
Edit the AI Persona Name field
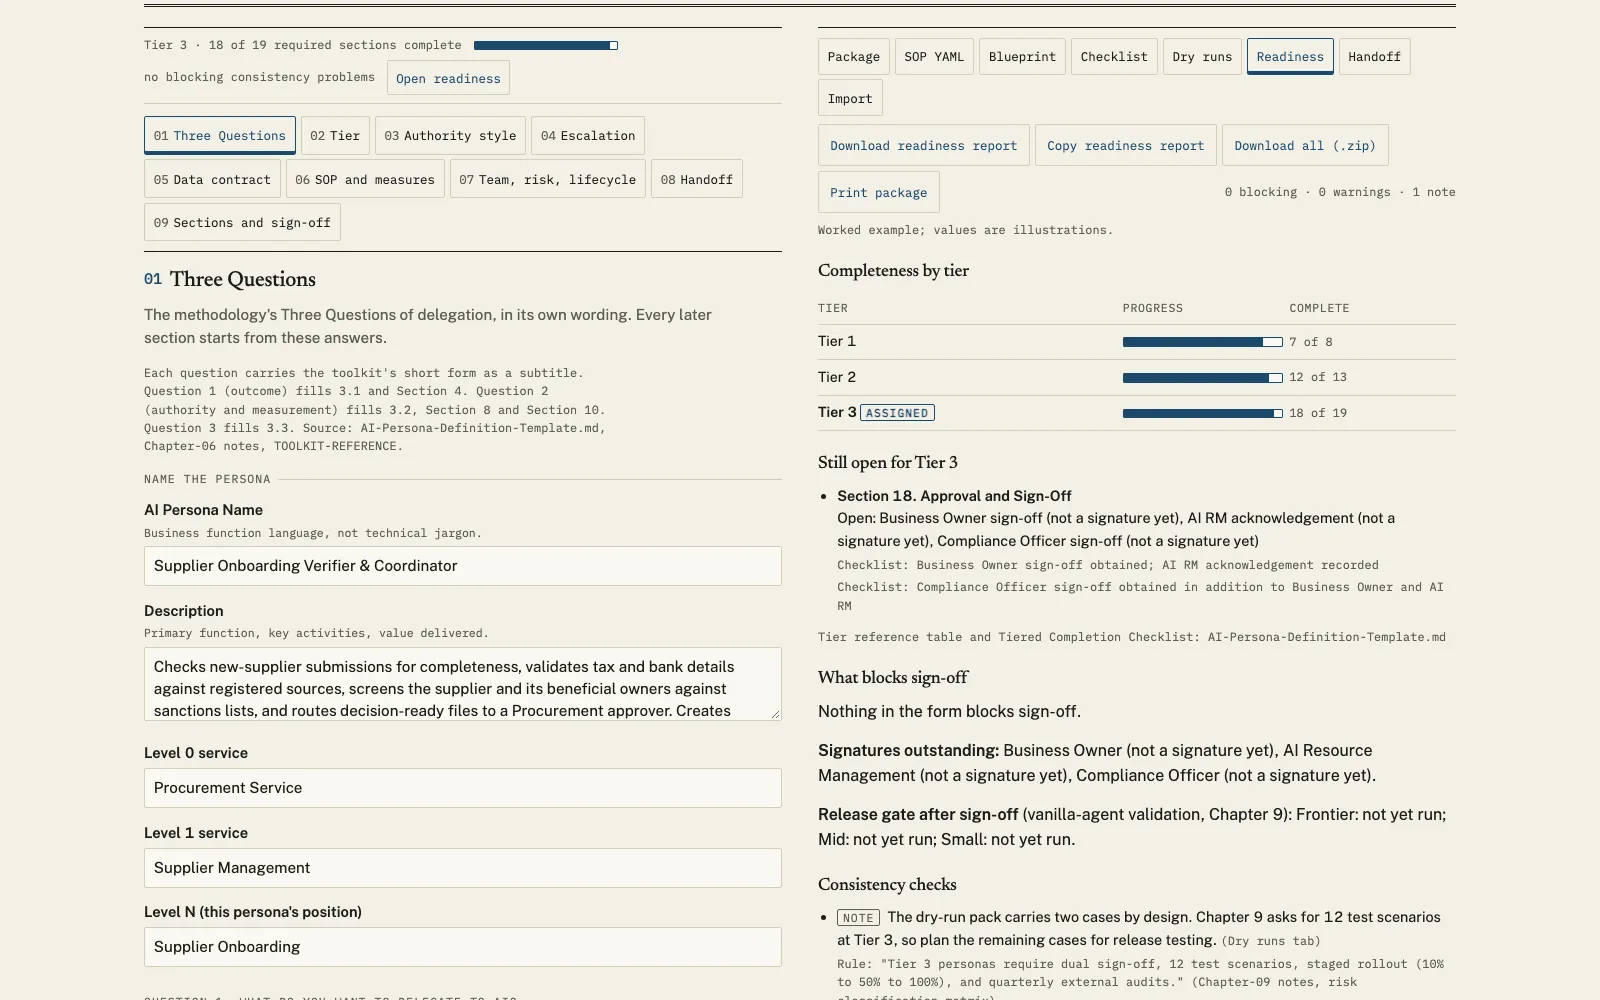(463, 566)
